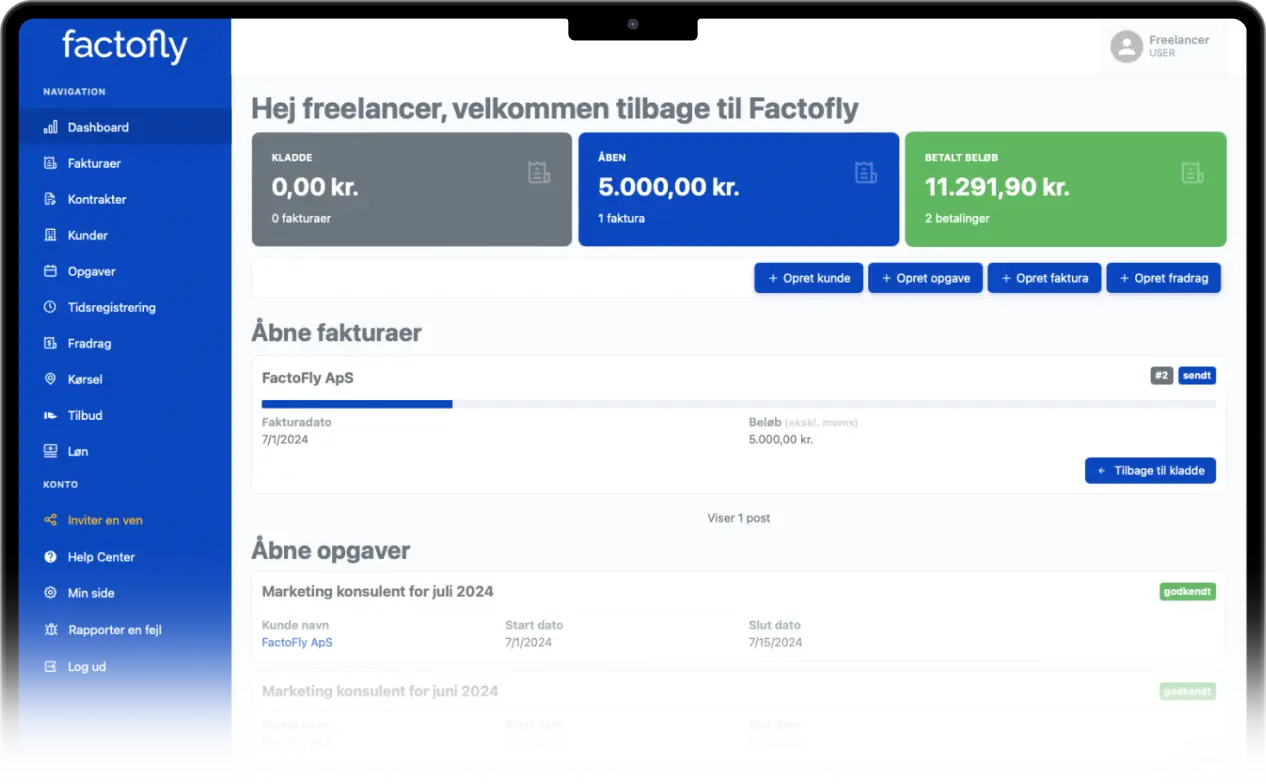Click the invoice icon on Betalt beløb card
This screenshot has width=1266, height=784.
pos(1192,173)
